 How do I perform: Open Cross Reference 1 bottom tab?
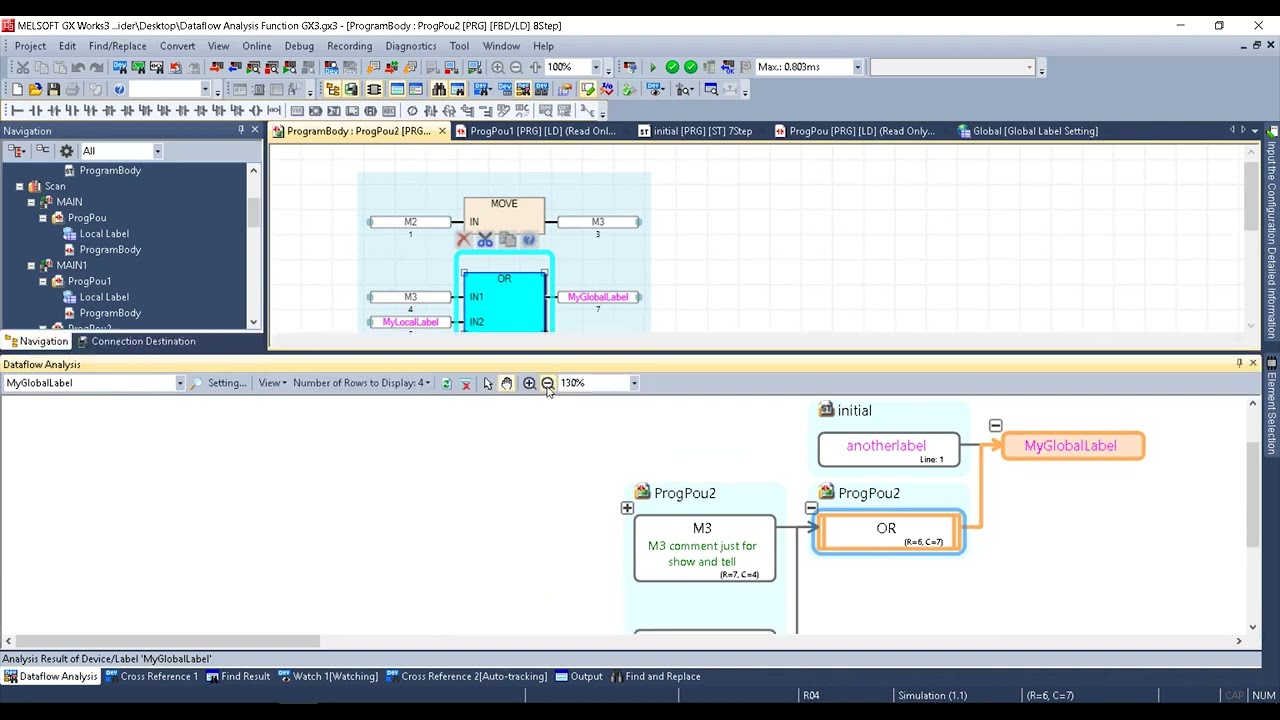(x=152, y=677)
